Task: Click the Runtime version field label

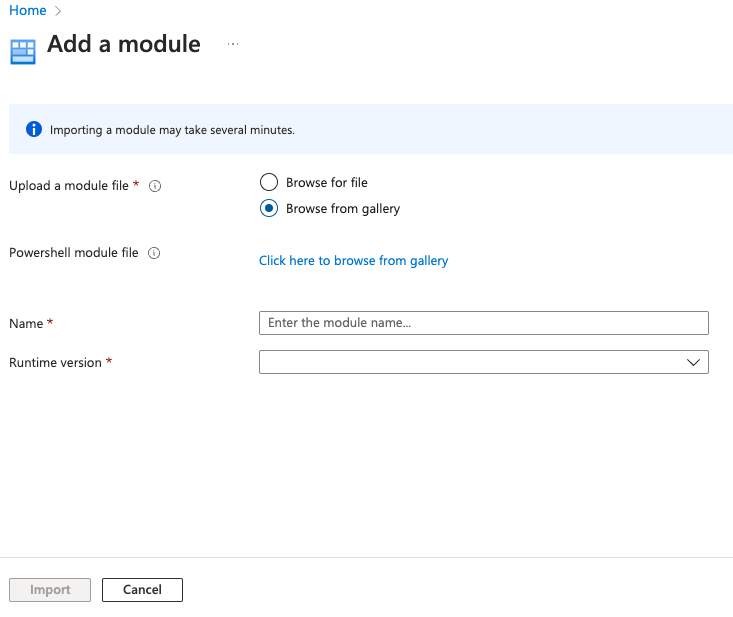Action: [55, 363]
